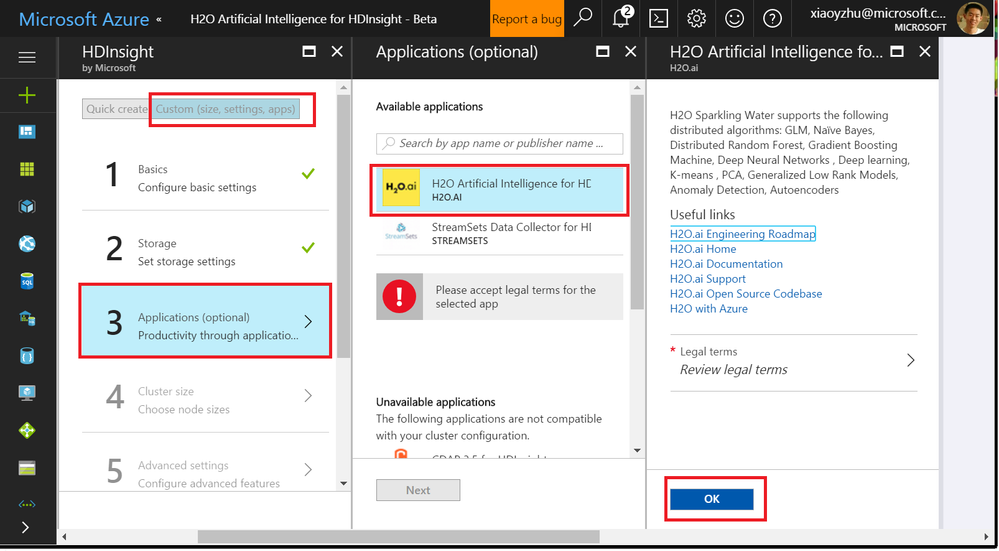The image size is (999, 551).
Task: Click the search by app name field
Action: coord(500,143)
